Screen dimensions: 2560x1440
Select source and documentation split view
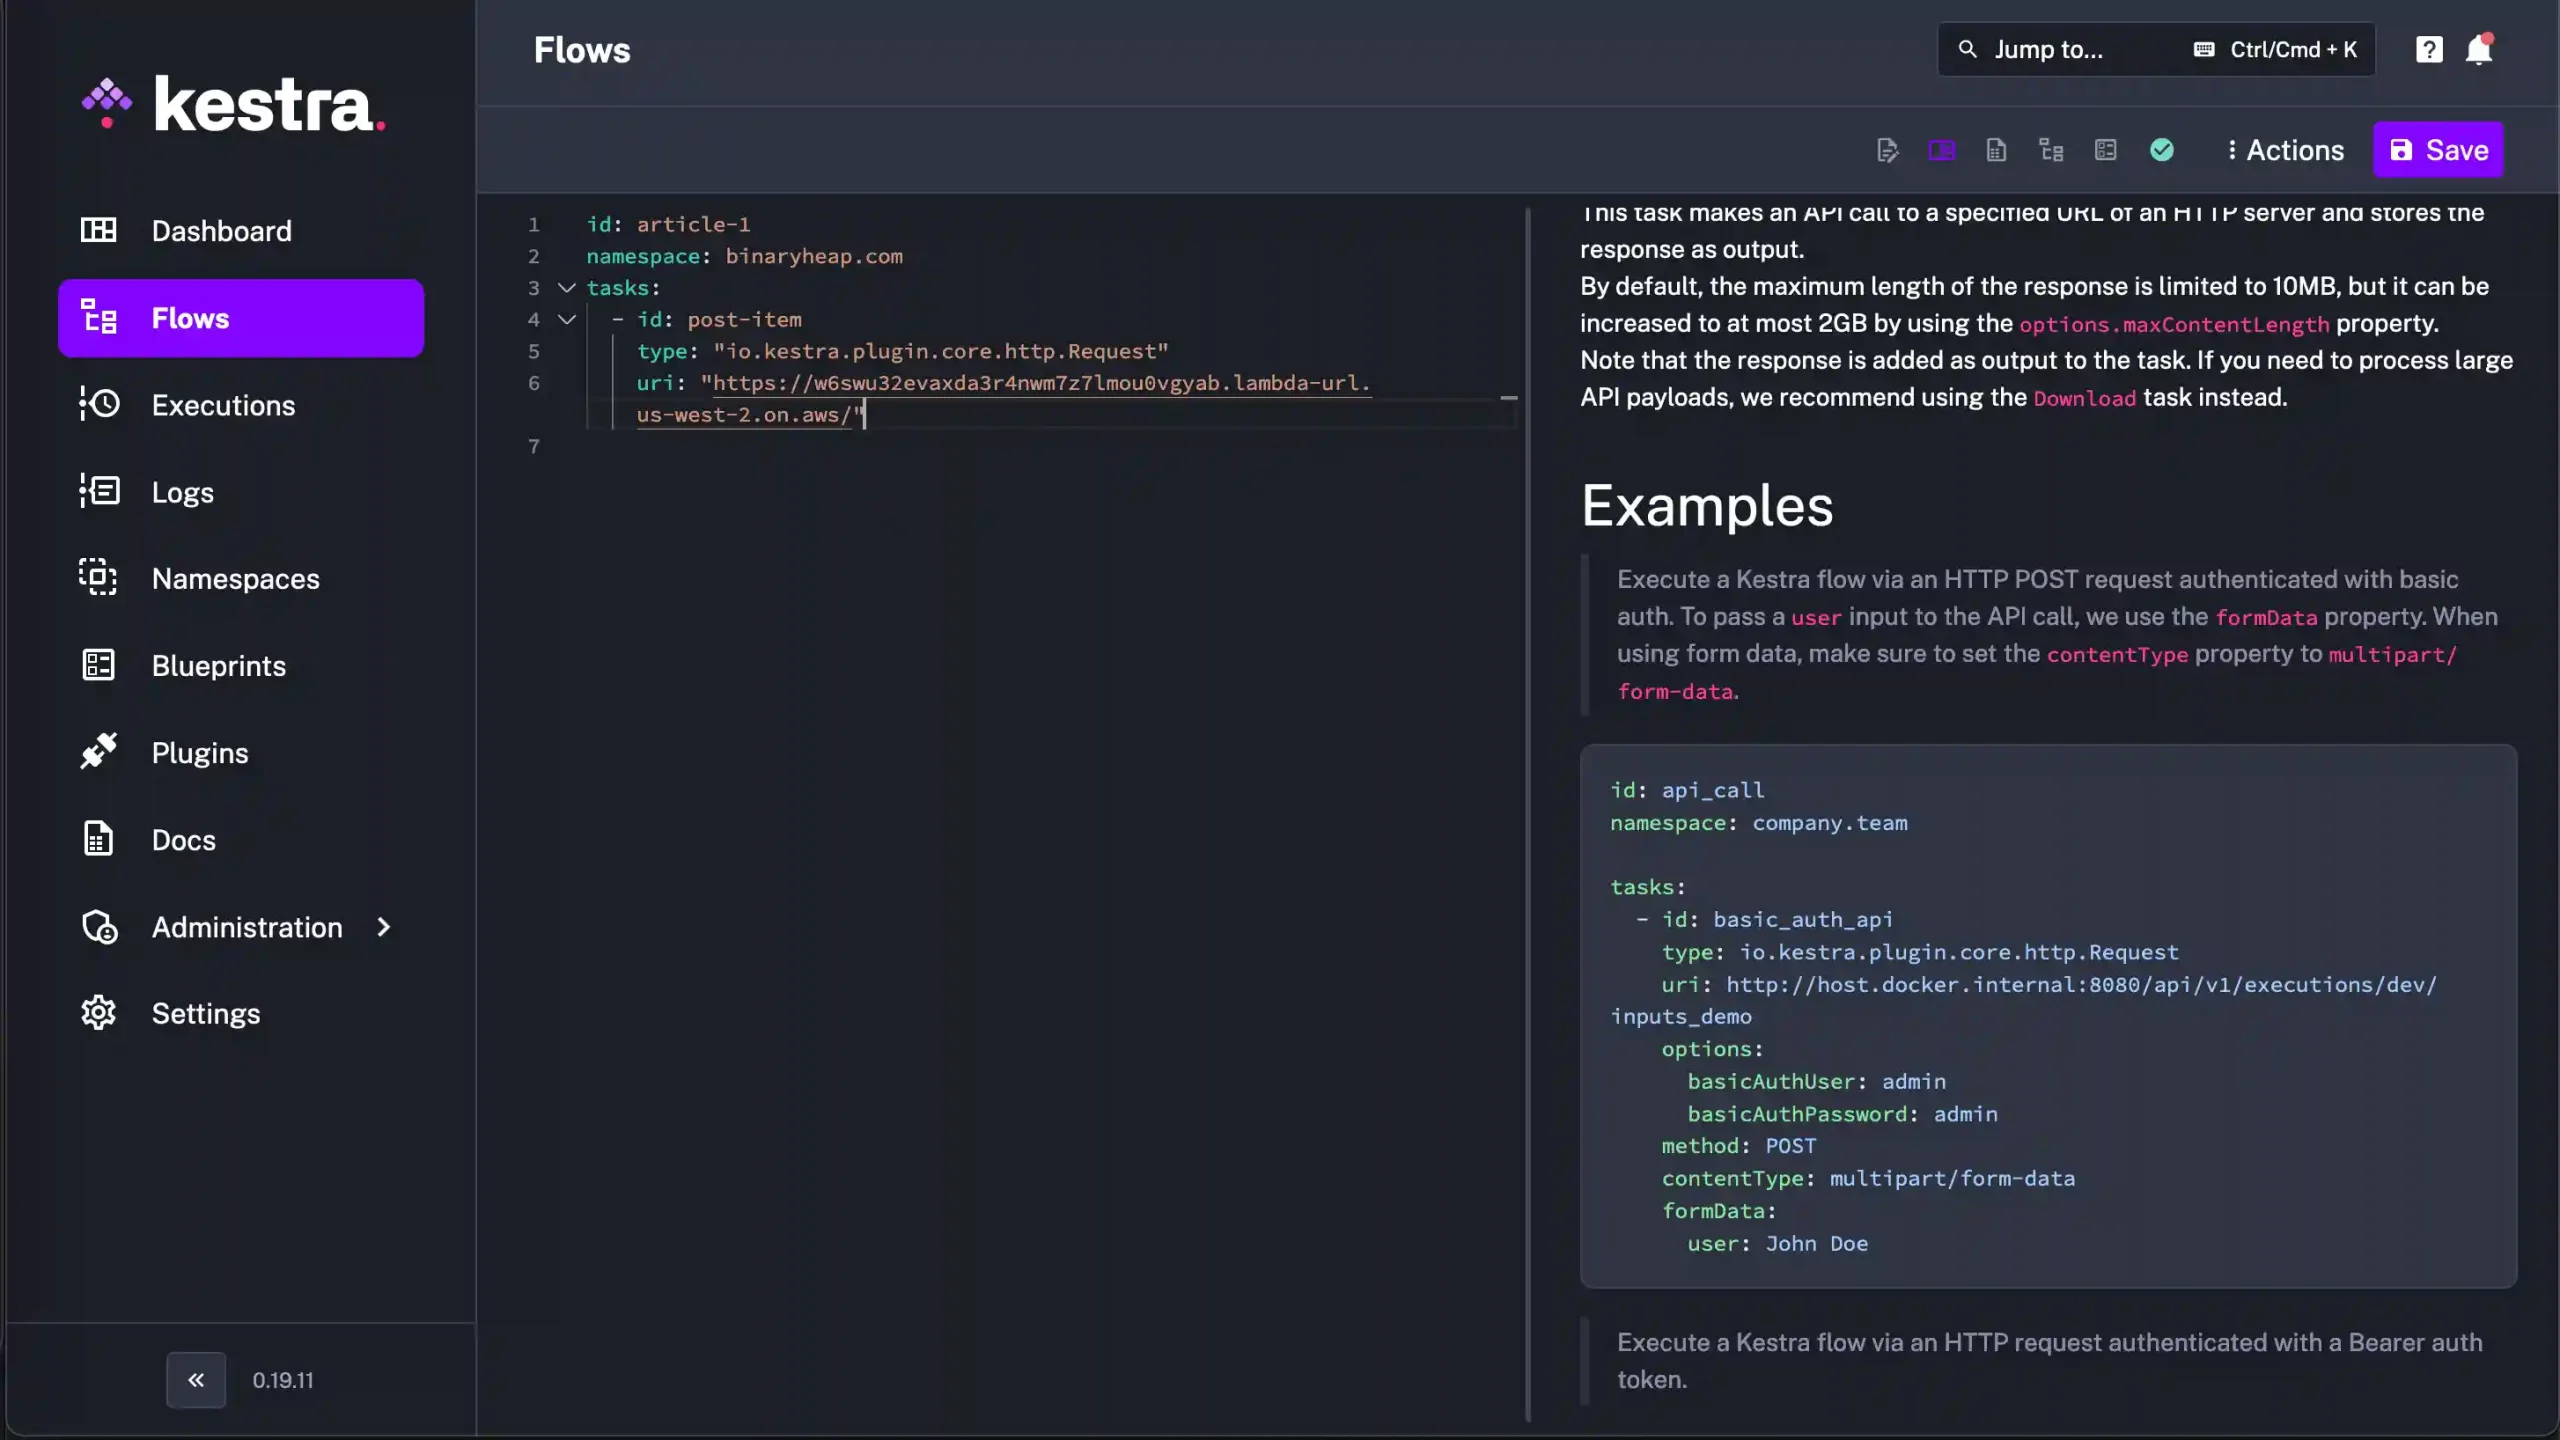pyautogui.click(x=1941, y=150)
